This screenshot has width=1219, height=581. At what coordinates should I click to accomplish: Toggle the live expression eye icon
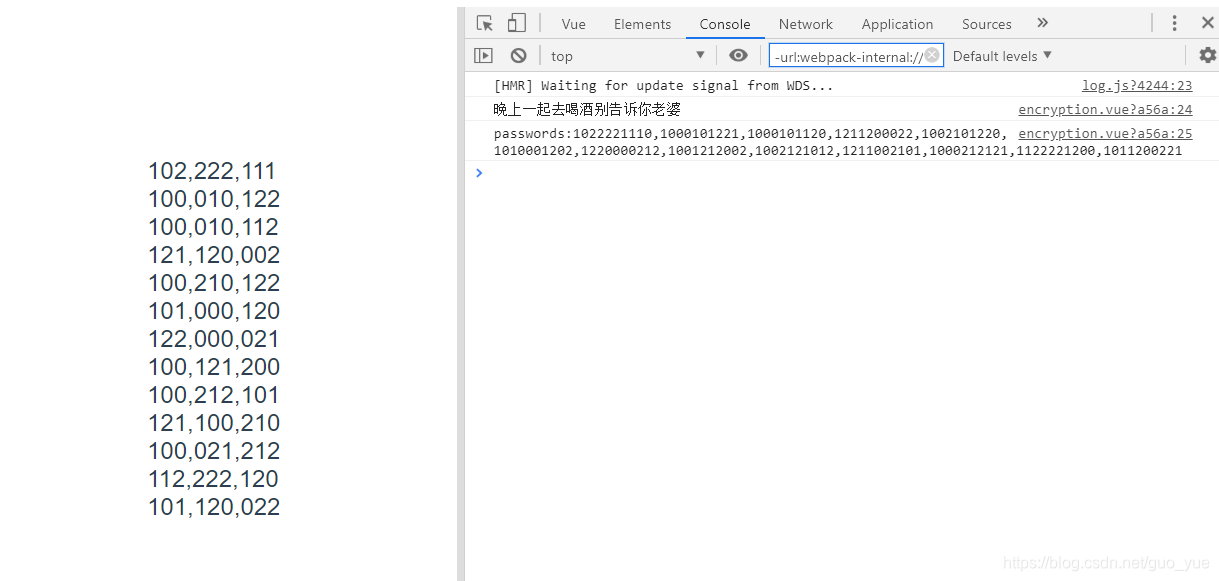[738, 56]
